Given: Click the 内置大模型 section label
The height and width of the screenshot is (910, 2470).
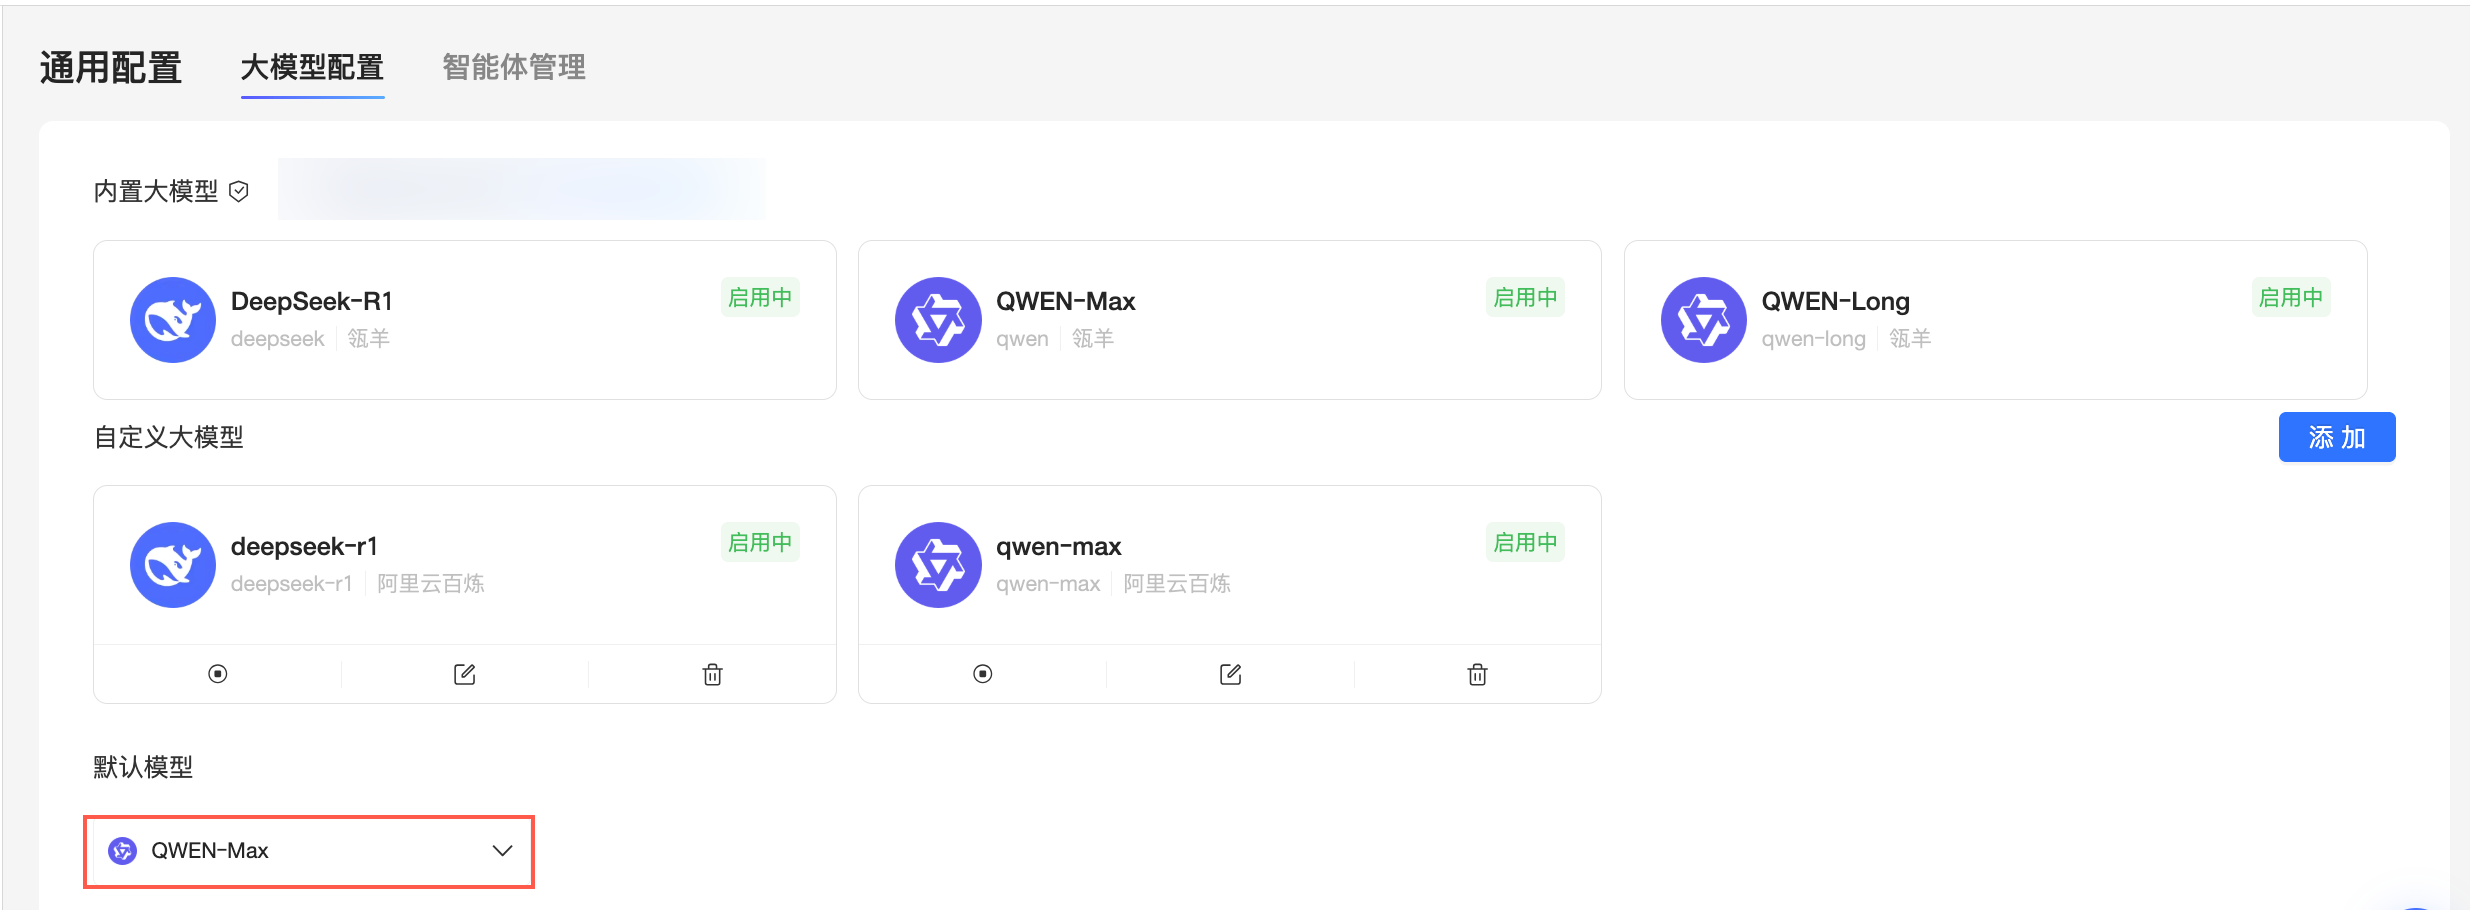Looking at the screenshot, I should click(x=156, y=191).
